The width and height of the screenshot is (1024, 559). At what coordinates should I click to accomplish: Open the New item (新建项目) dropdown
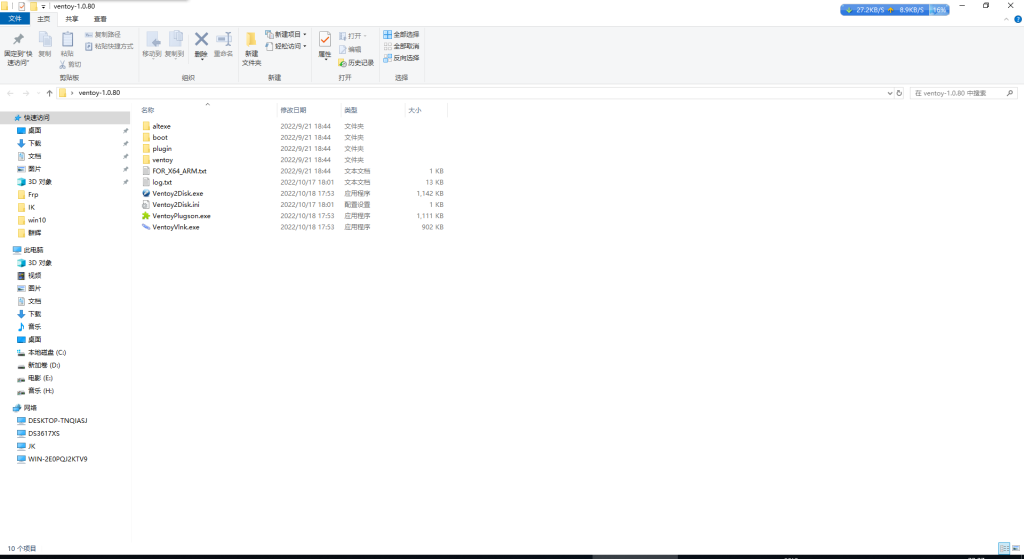pos(285,34)
